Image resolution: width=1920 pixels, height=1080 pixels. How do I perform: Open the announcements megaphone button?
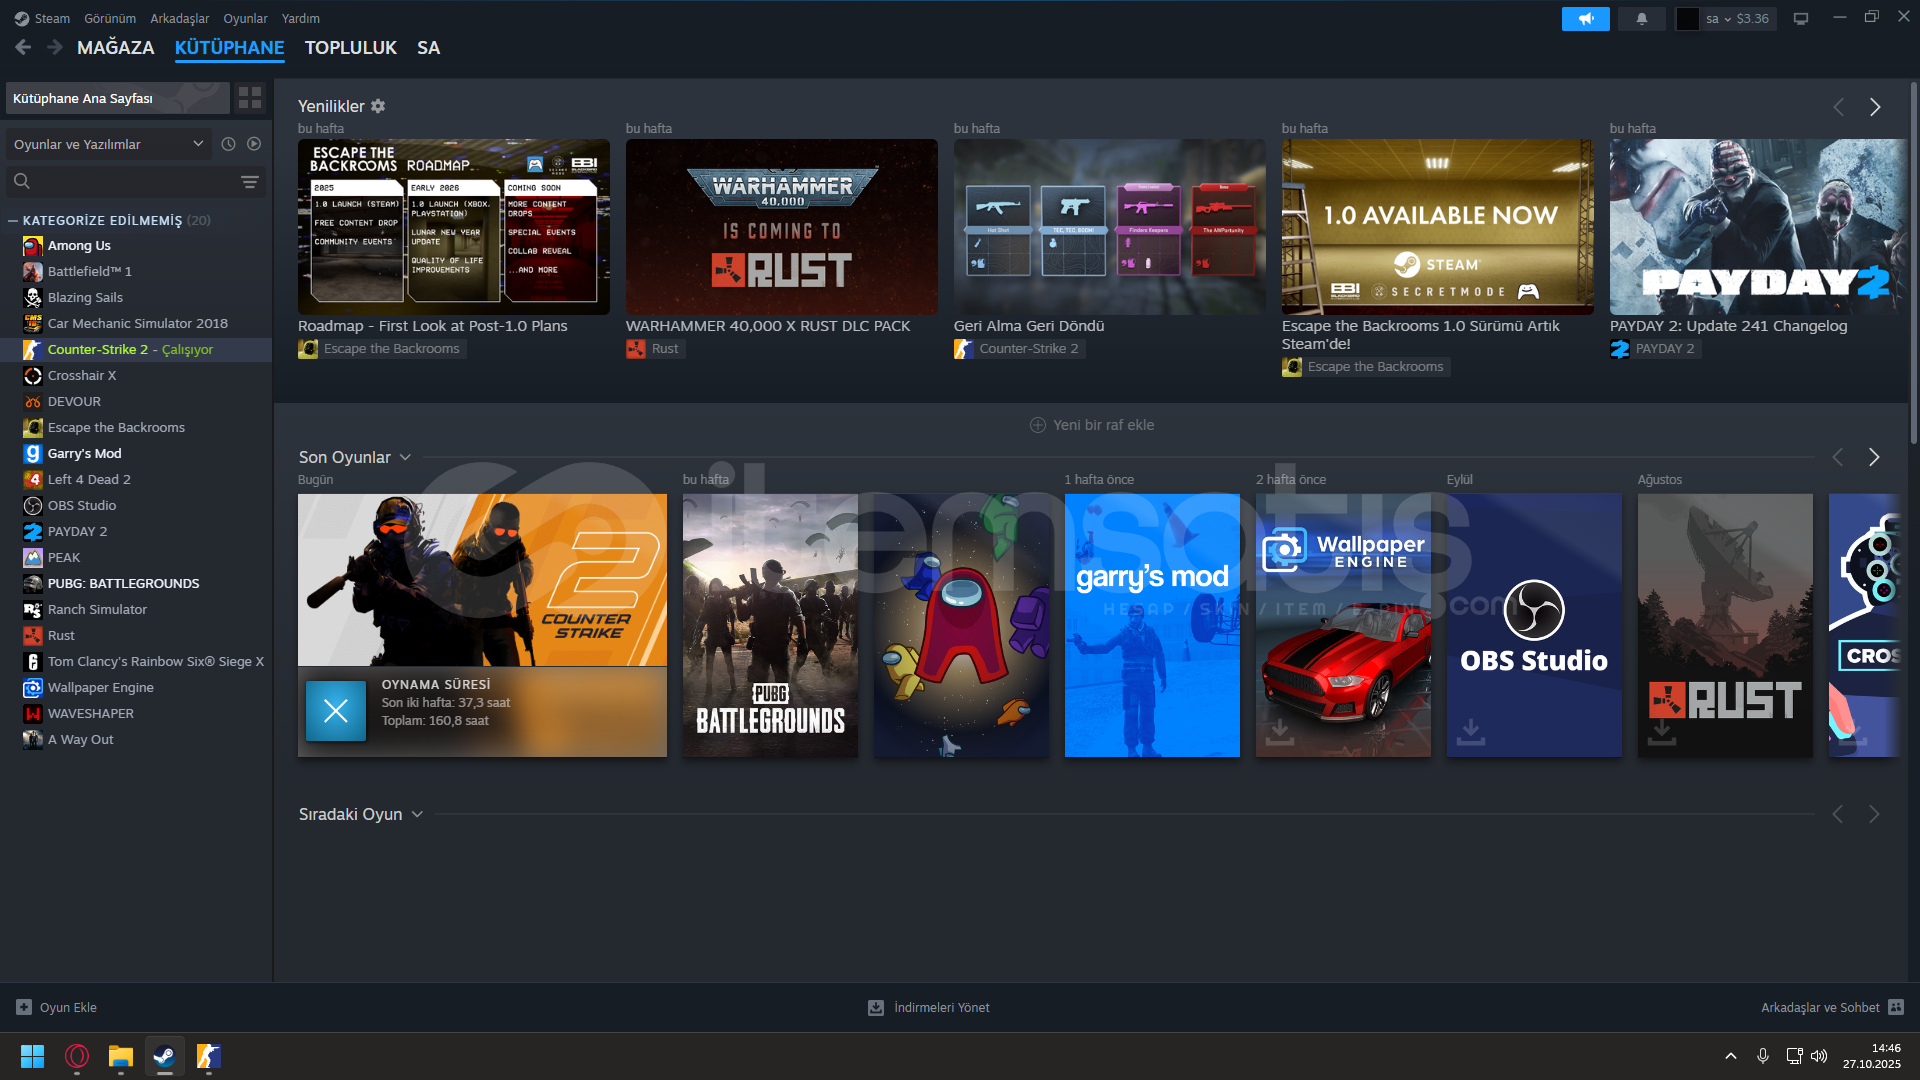click(1585, 19)
